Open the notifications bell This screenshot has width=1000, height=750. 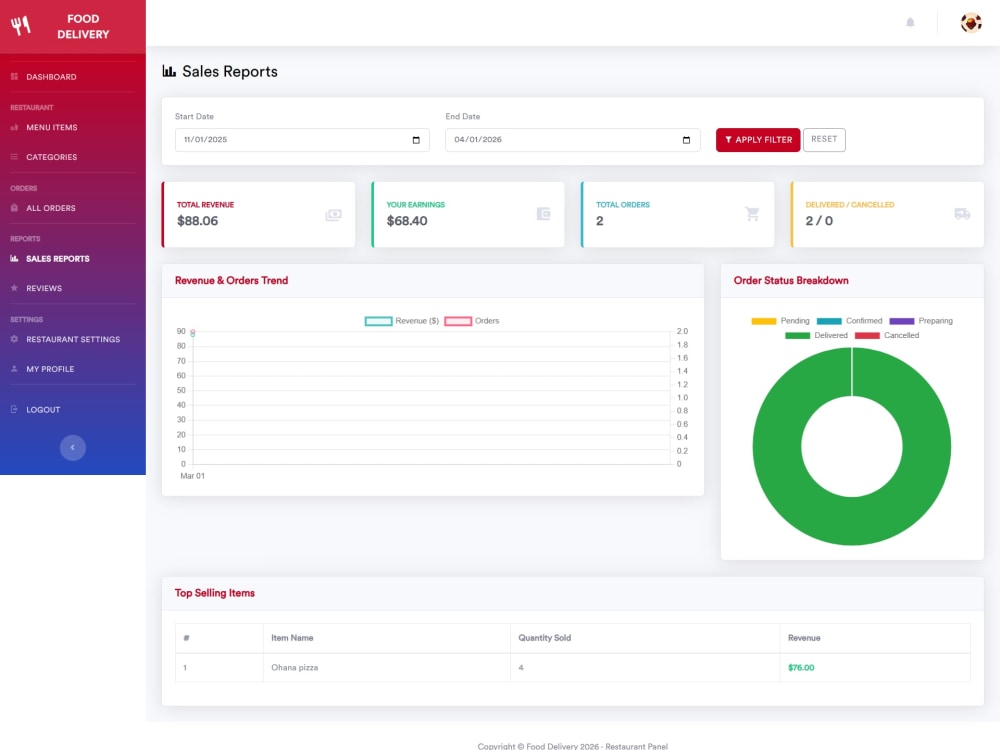(910, 23)
